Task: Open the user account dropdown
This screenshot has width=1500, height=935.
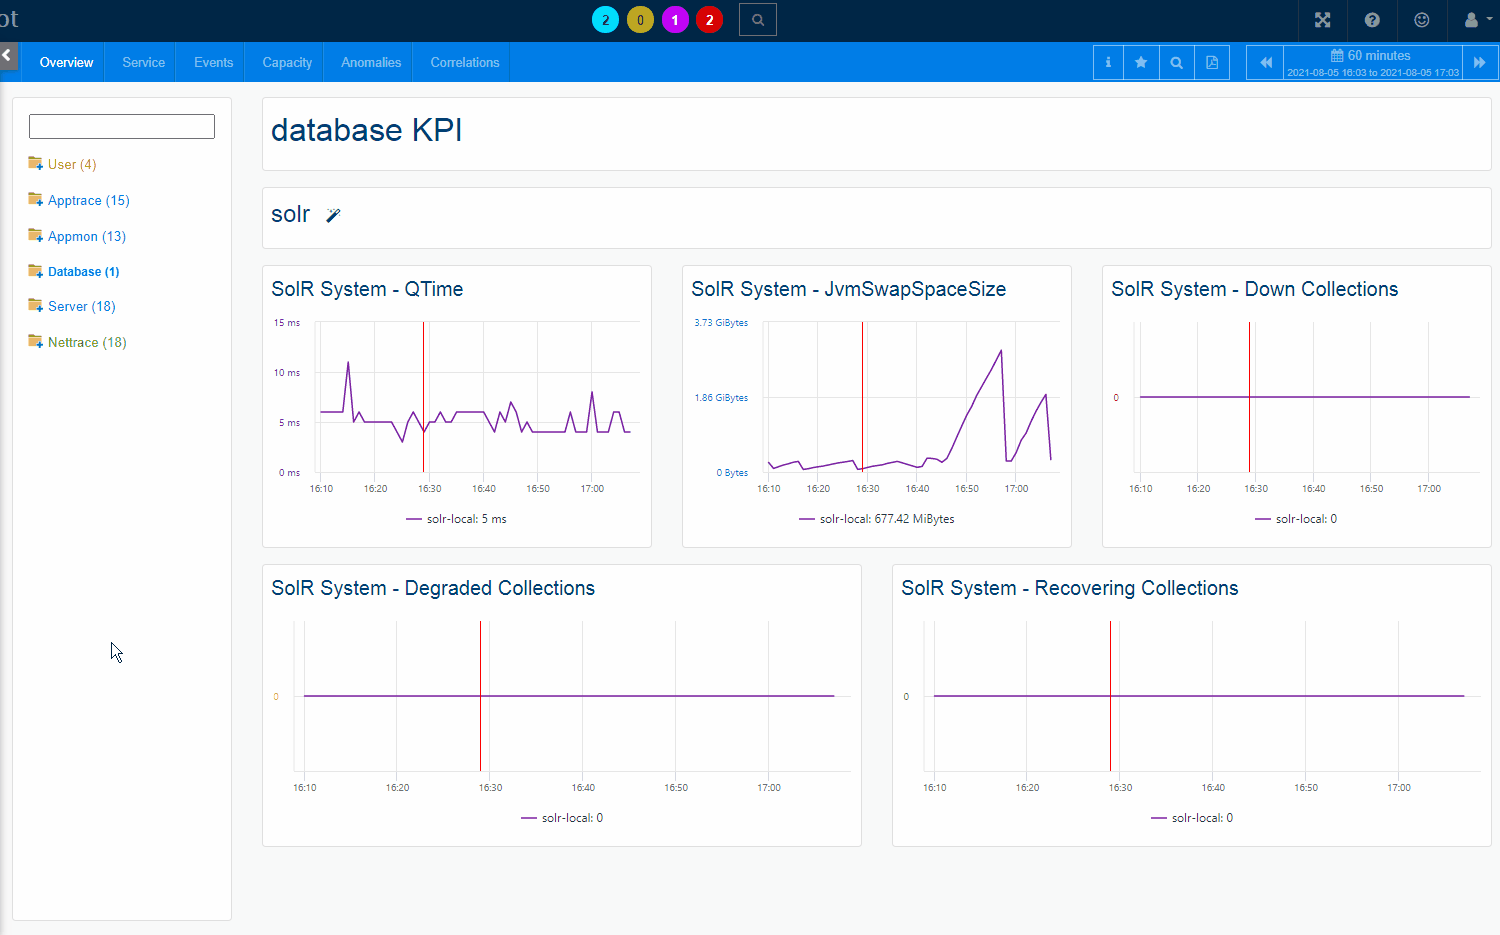Action: 1476,20
